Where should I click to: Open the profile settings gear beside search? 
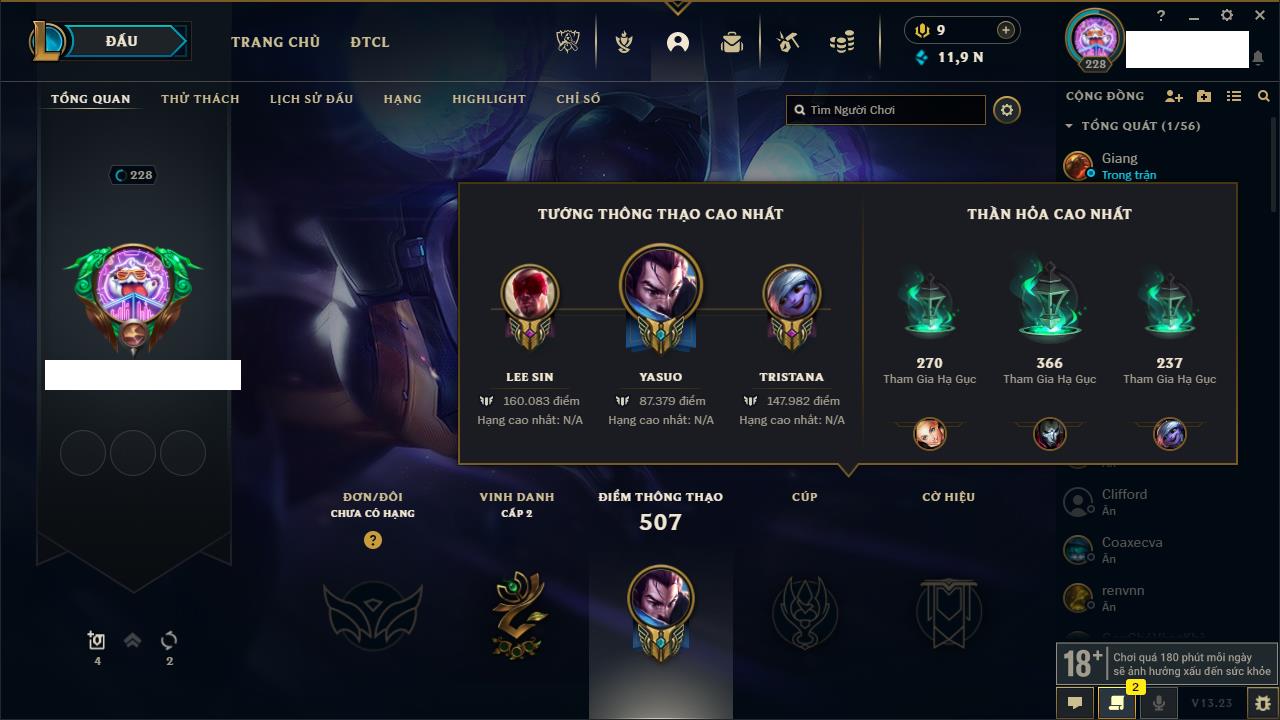(1007, 110)
